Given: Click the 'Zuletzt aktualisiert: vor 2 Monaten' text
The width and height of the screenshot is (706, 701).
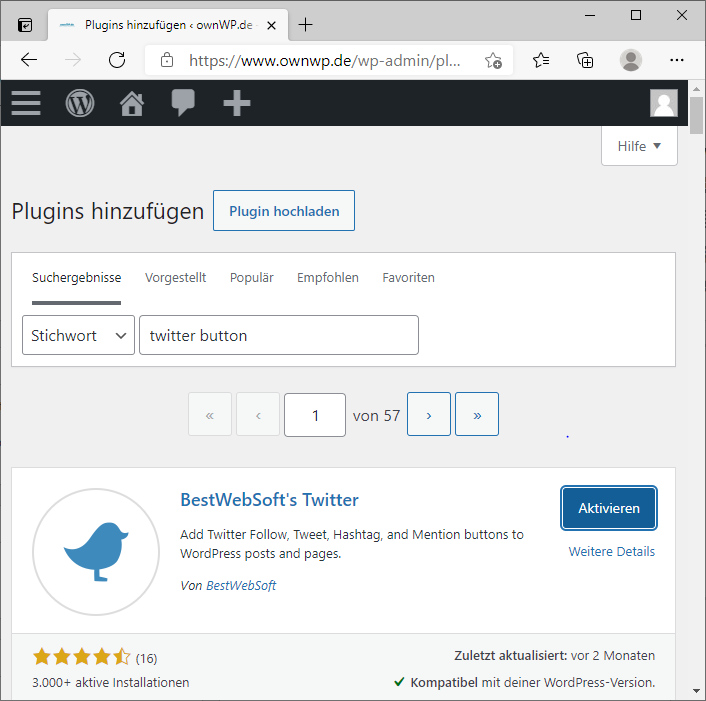Looking at the screenshot, I should (x=554, y=656).
